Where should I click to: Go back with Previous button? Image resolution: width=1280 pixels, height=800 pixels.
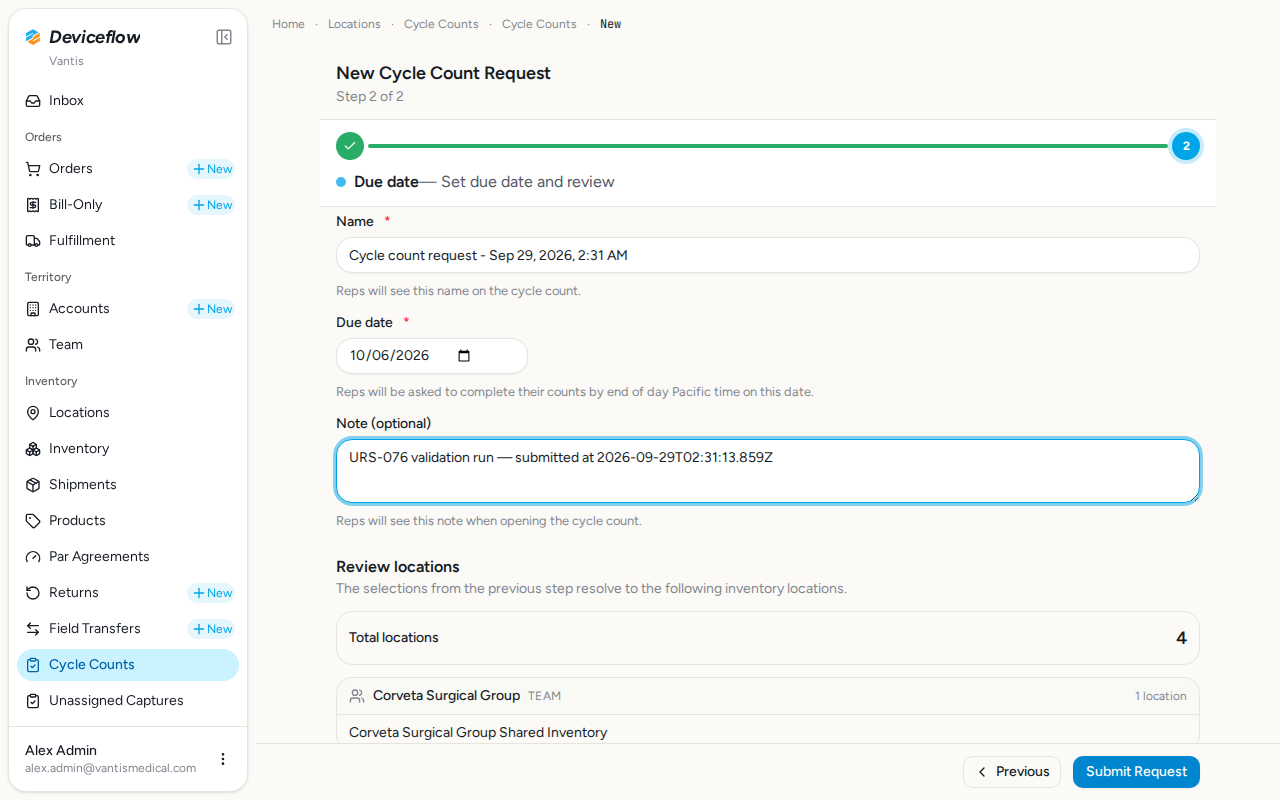(1012, 772)
